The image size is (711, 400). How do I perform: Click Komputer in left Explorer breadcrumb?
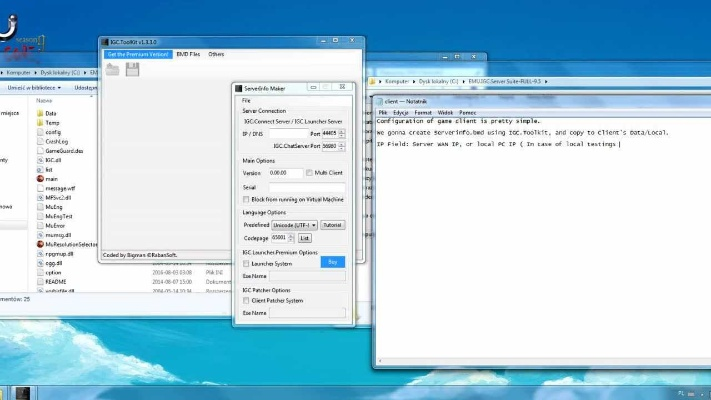pos(19,73)
